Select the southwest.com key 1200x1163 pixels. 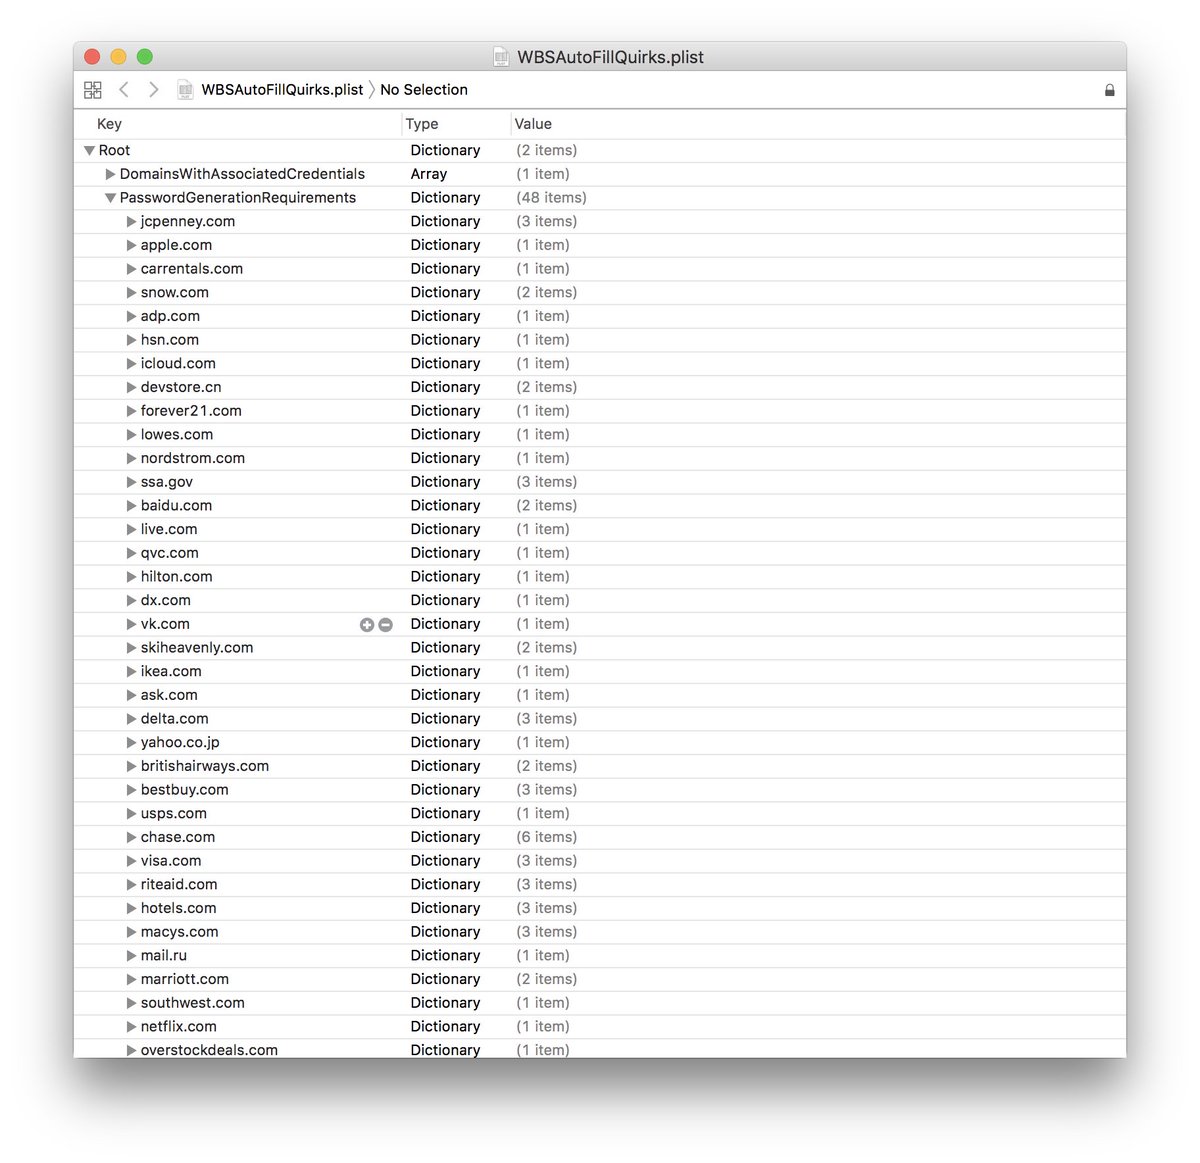[193, 1003]
